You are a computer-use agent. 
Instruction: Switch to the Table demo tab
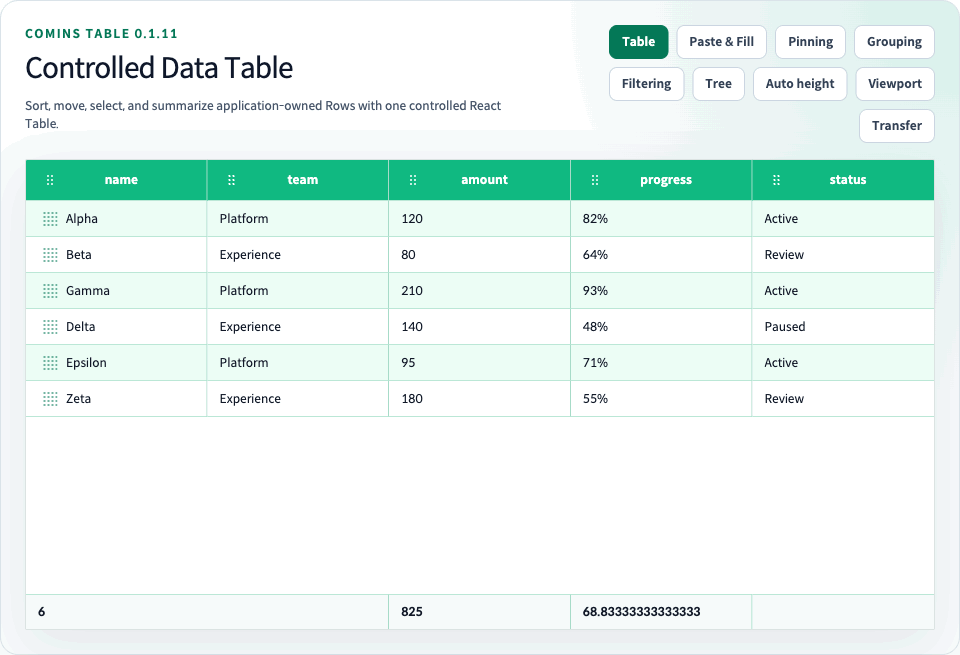639,42
